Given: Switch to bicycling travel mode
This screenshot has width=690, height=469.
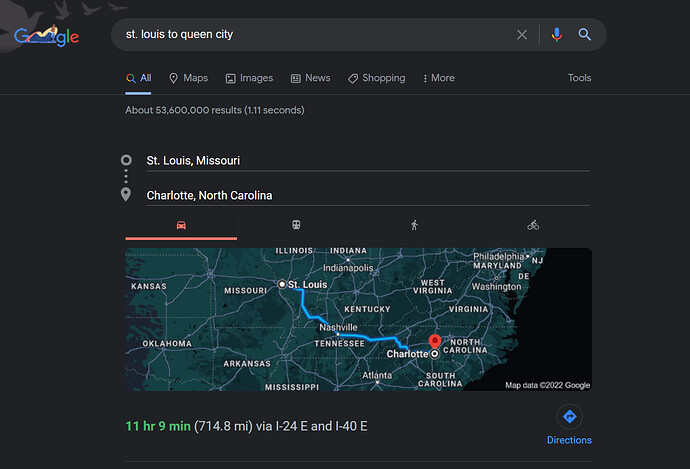Looking at the screenshot, I should pyautogui.click(x=533, y=225).
